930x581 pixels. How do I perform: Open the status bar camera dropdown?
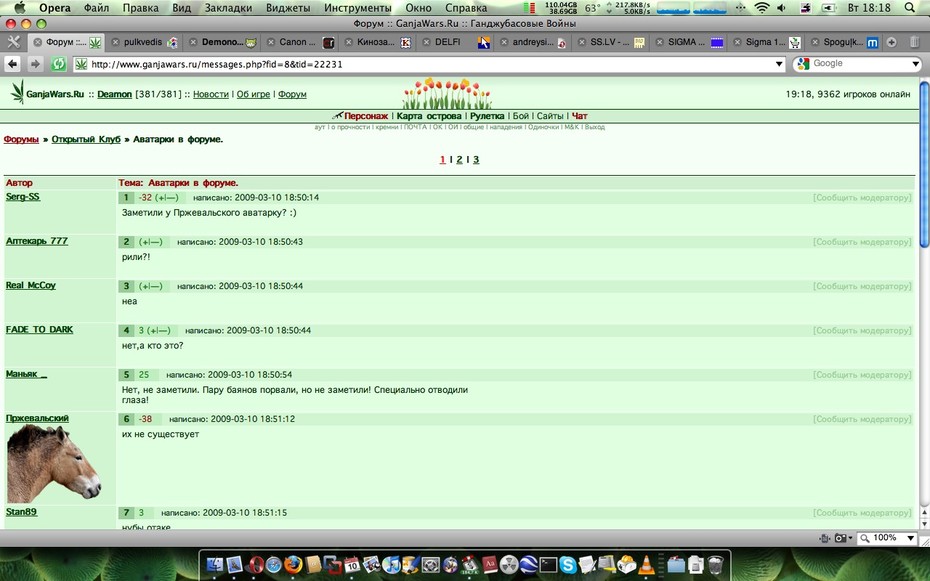(x=843, y=538)
